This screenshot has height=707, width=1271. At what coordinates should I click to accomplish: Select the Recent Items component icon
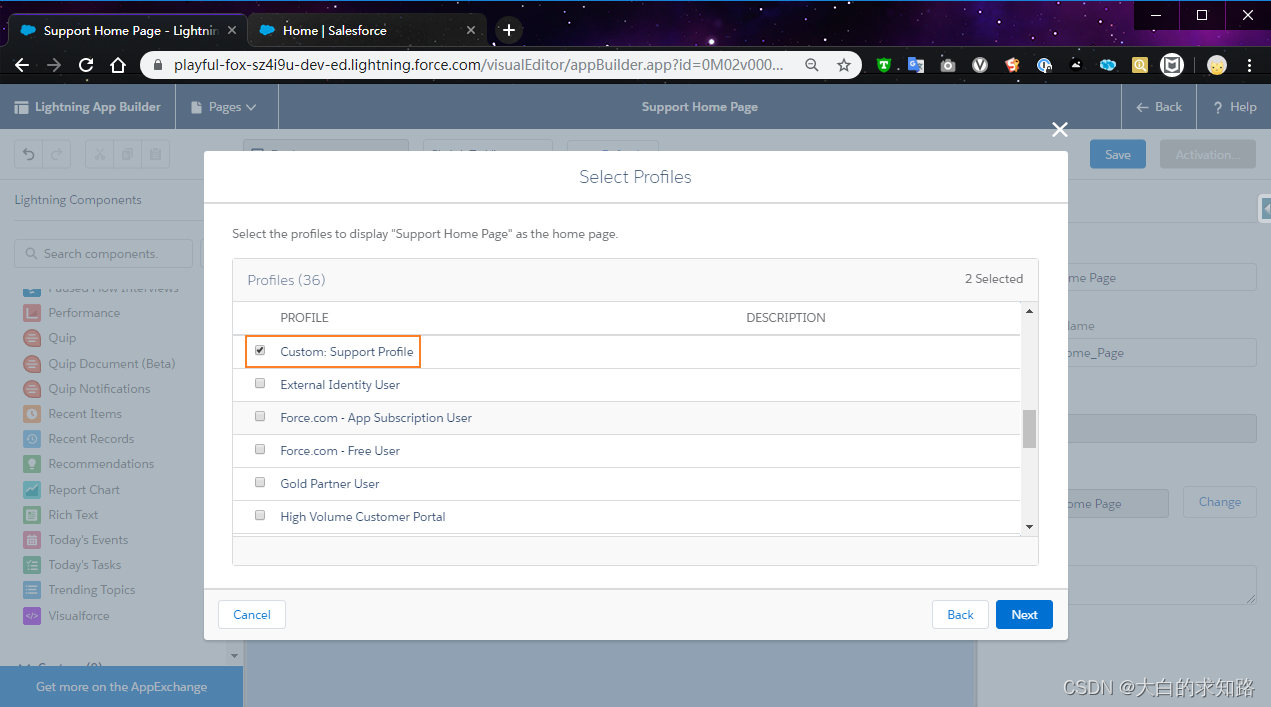point(32,414)
